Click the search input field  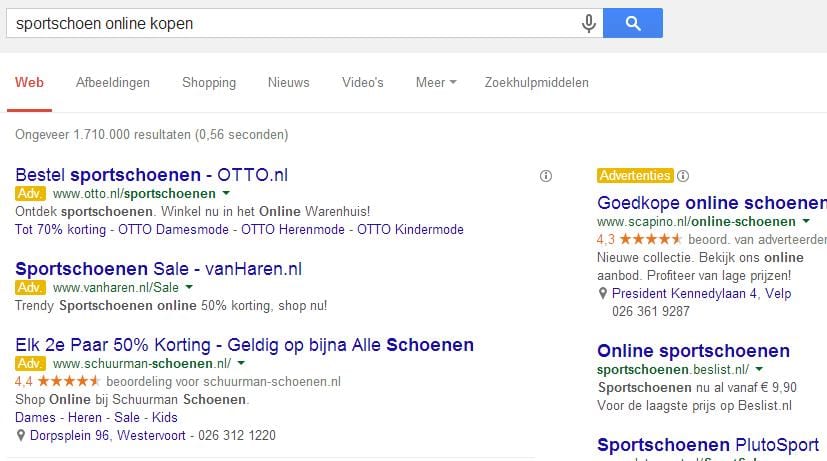tap(293, 23)
